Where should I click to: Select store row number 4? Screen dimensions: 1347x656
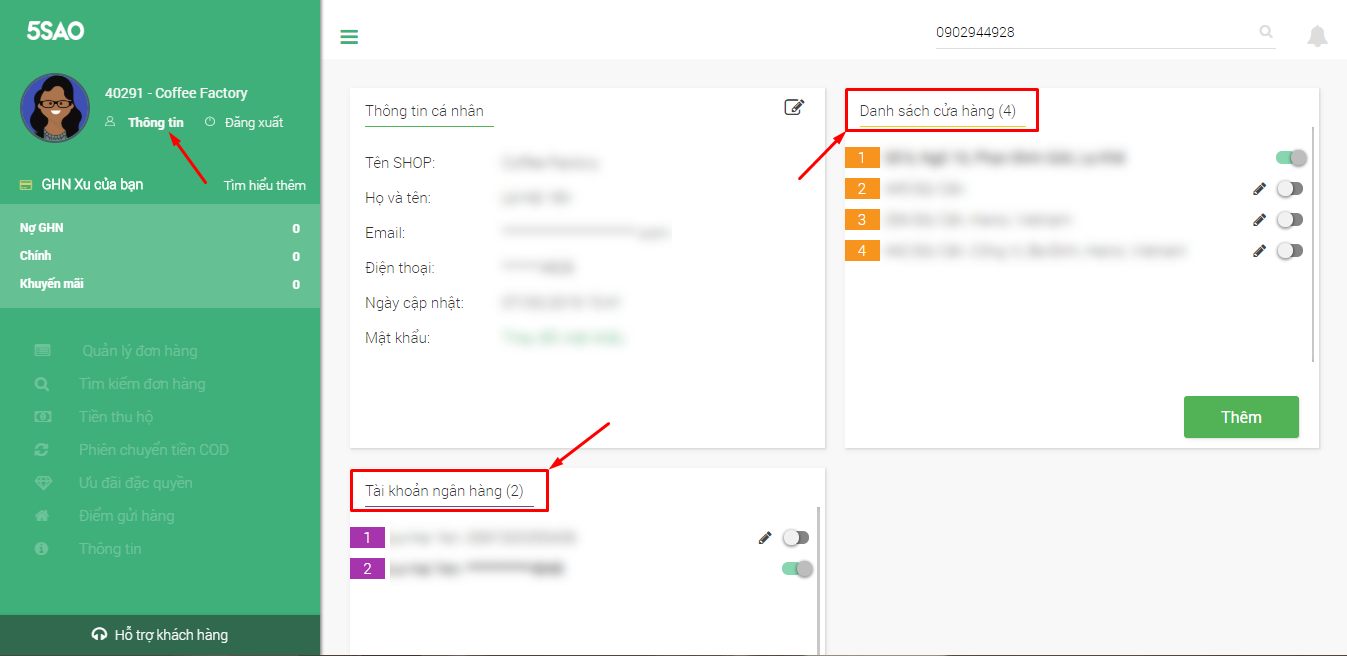point(1076,250)
